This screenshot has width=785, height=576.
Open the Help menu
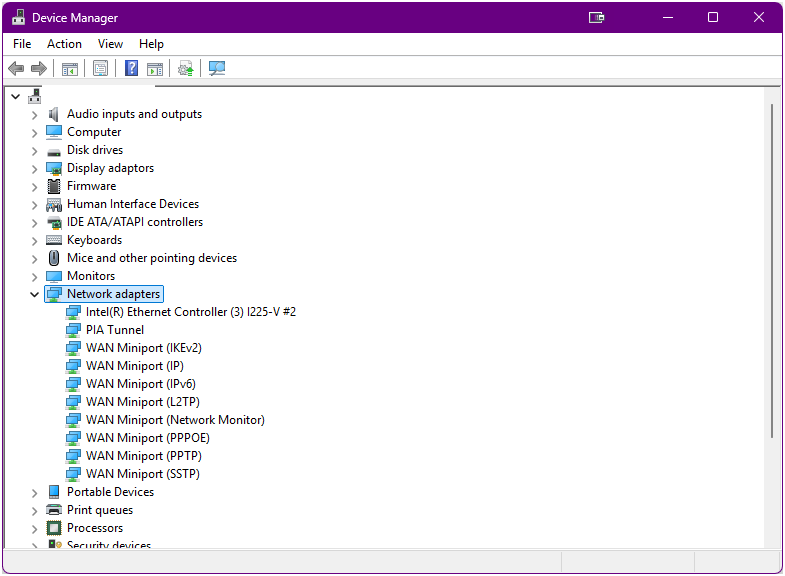[151, 44]
